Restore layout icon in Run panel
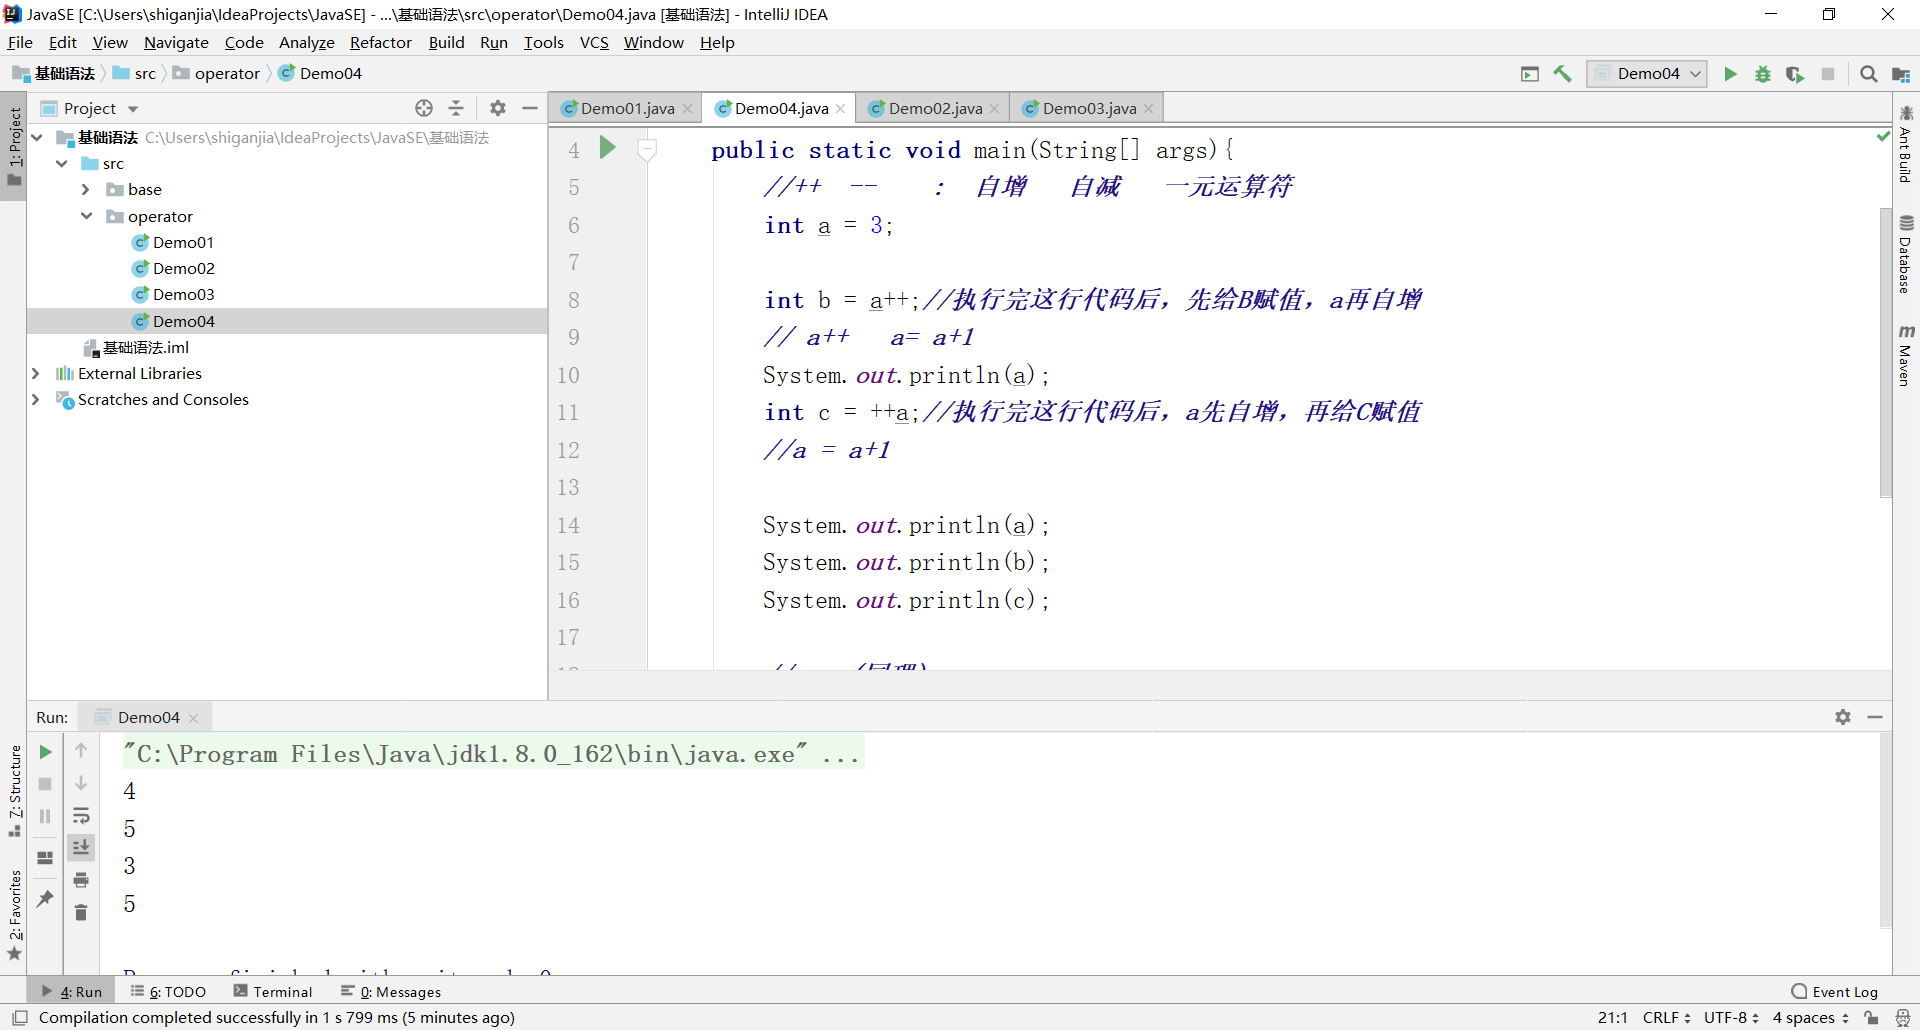The image size is (1920, 1030). (45, 858)
